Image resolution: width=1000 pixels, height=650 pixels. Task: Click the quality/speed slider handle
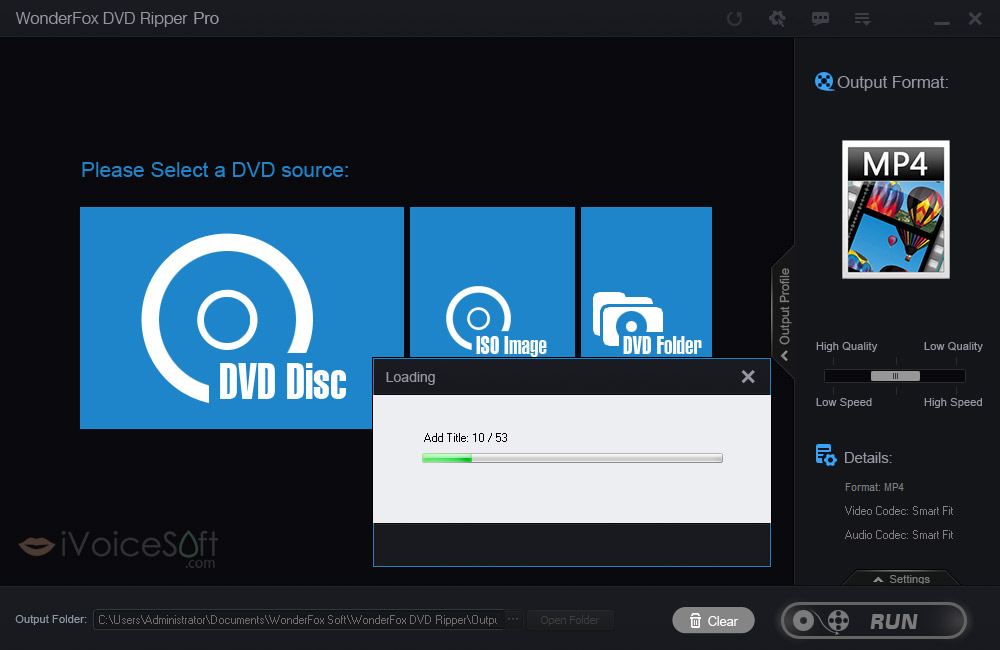pyautogui.click(x=895, y=376)
